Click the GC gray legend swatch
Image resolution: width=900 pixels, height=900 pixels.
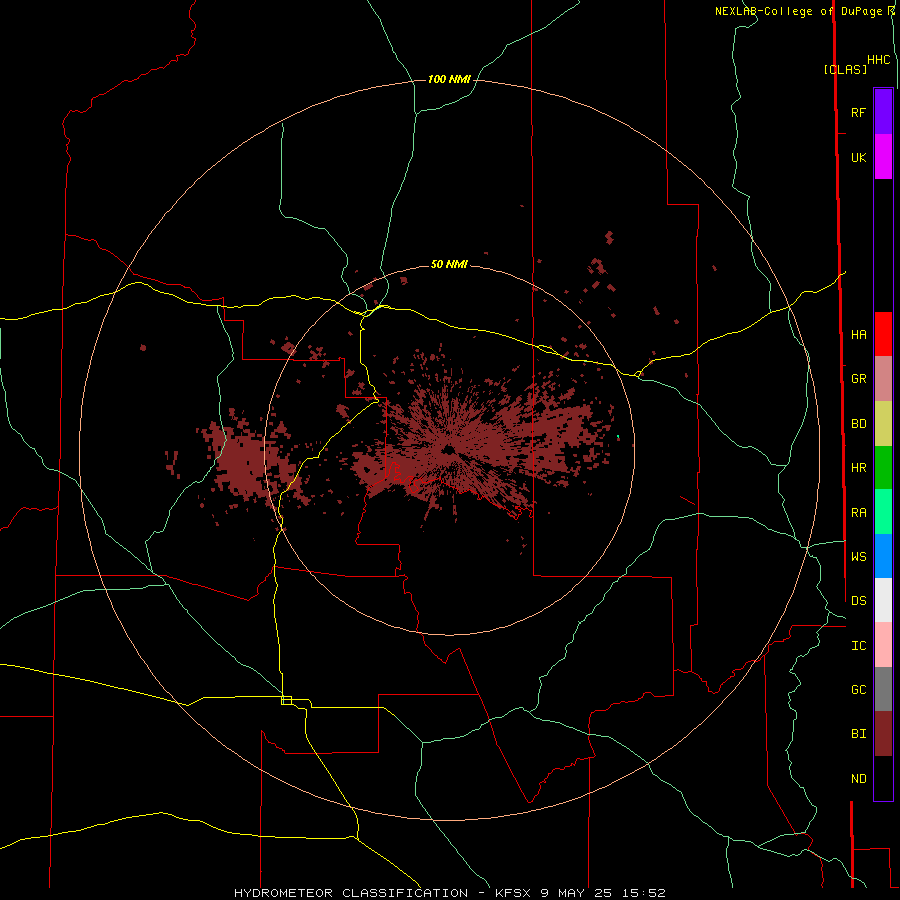click(883, 689)
